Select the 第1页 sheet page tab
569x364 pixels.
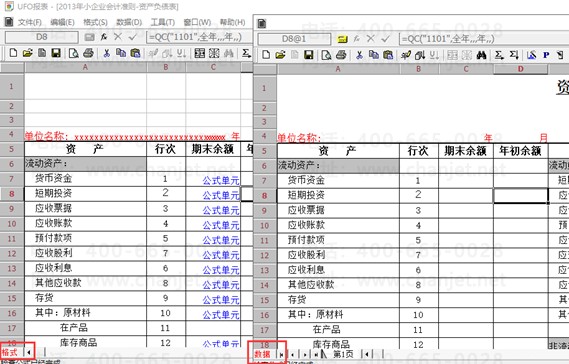point(343,354)
